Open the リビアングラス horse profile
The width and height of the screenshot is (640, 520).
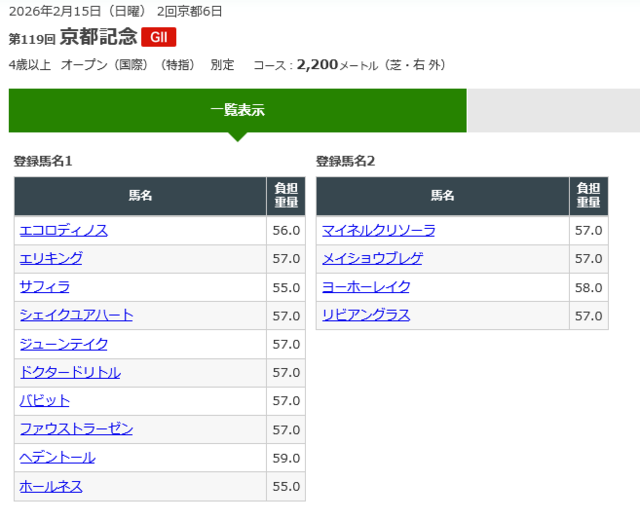click(x=366, y=315)
